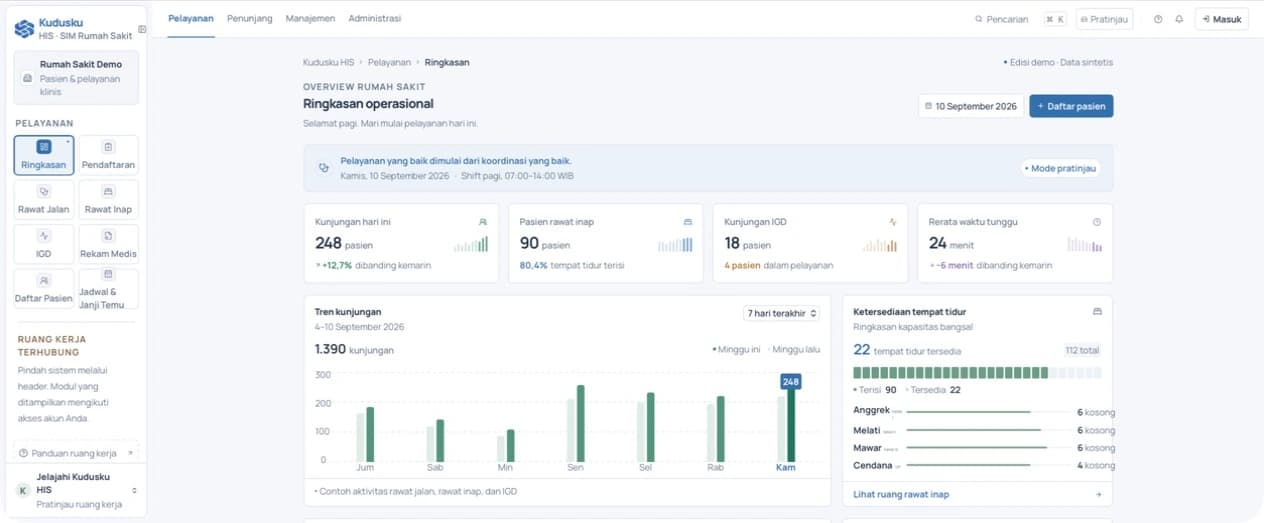Image resolution: width=1264 pixels, height=523 pixels.
Task: Switch to the Penunjang top tab
Action: [250, 19]
